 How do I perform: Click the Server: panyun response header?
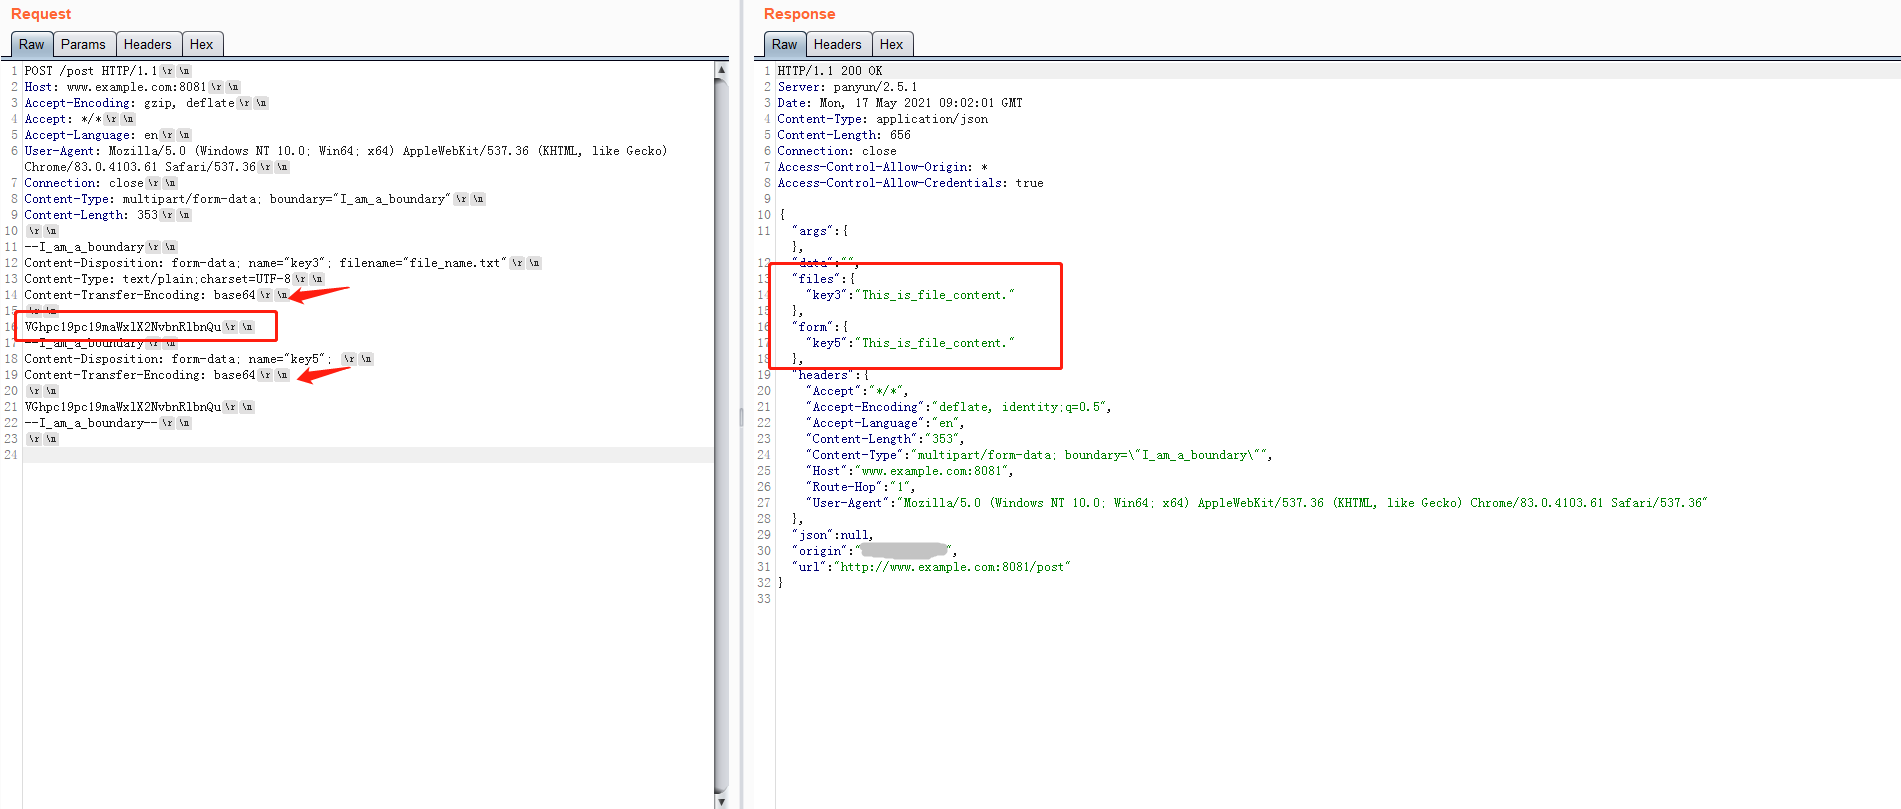pos(847,87)
